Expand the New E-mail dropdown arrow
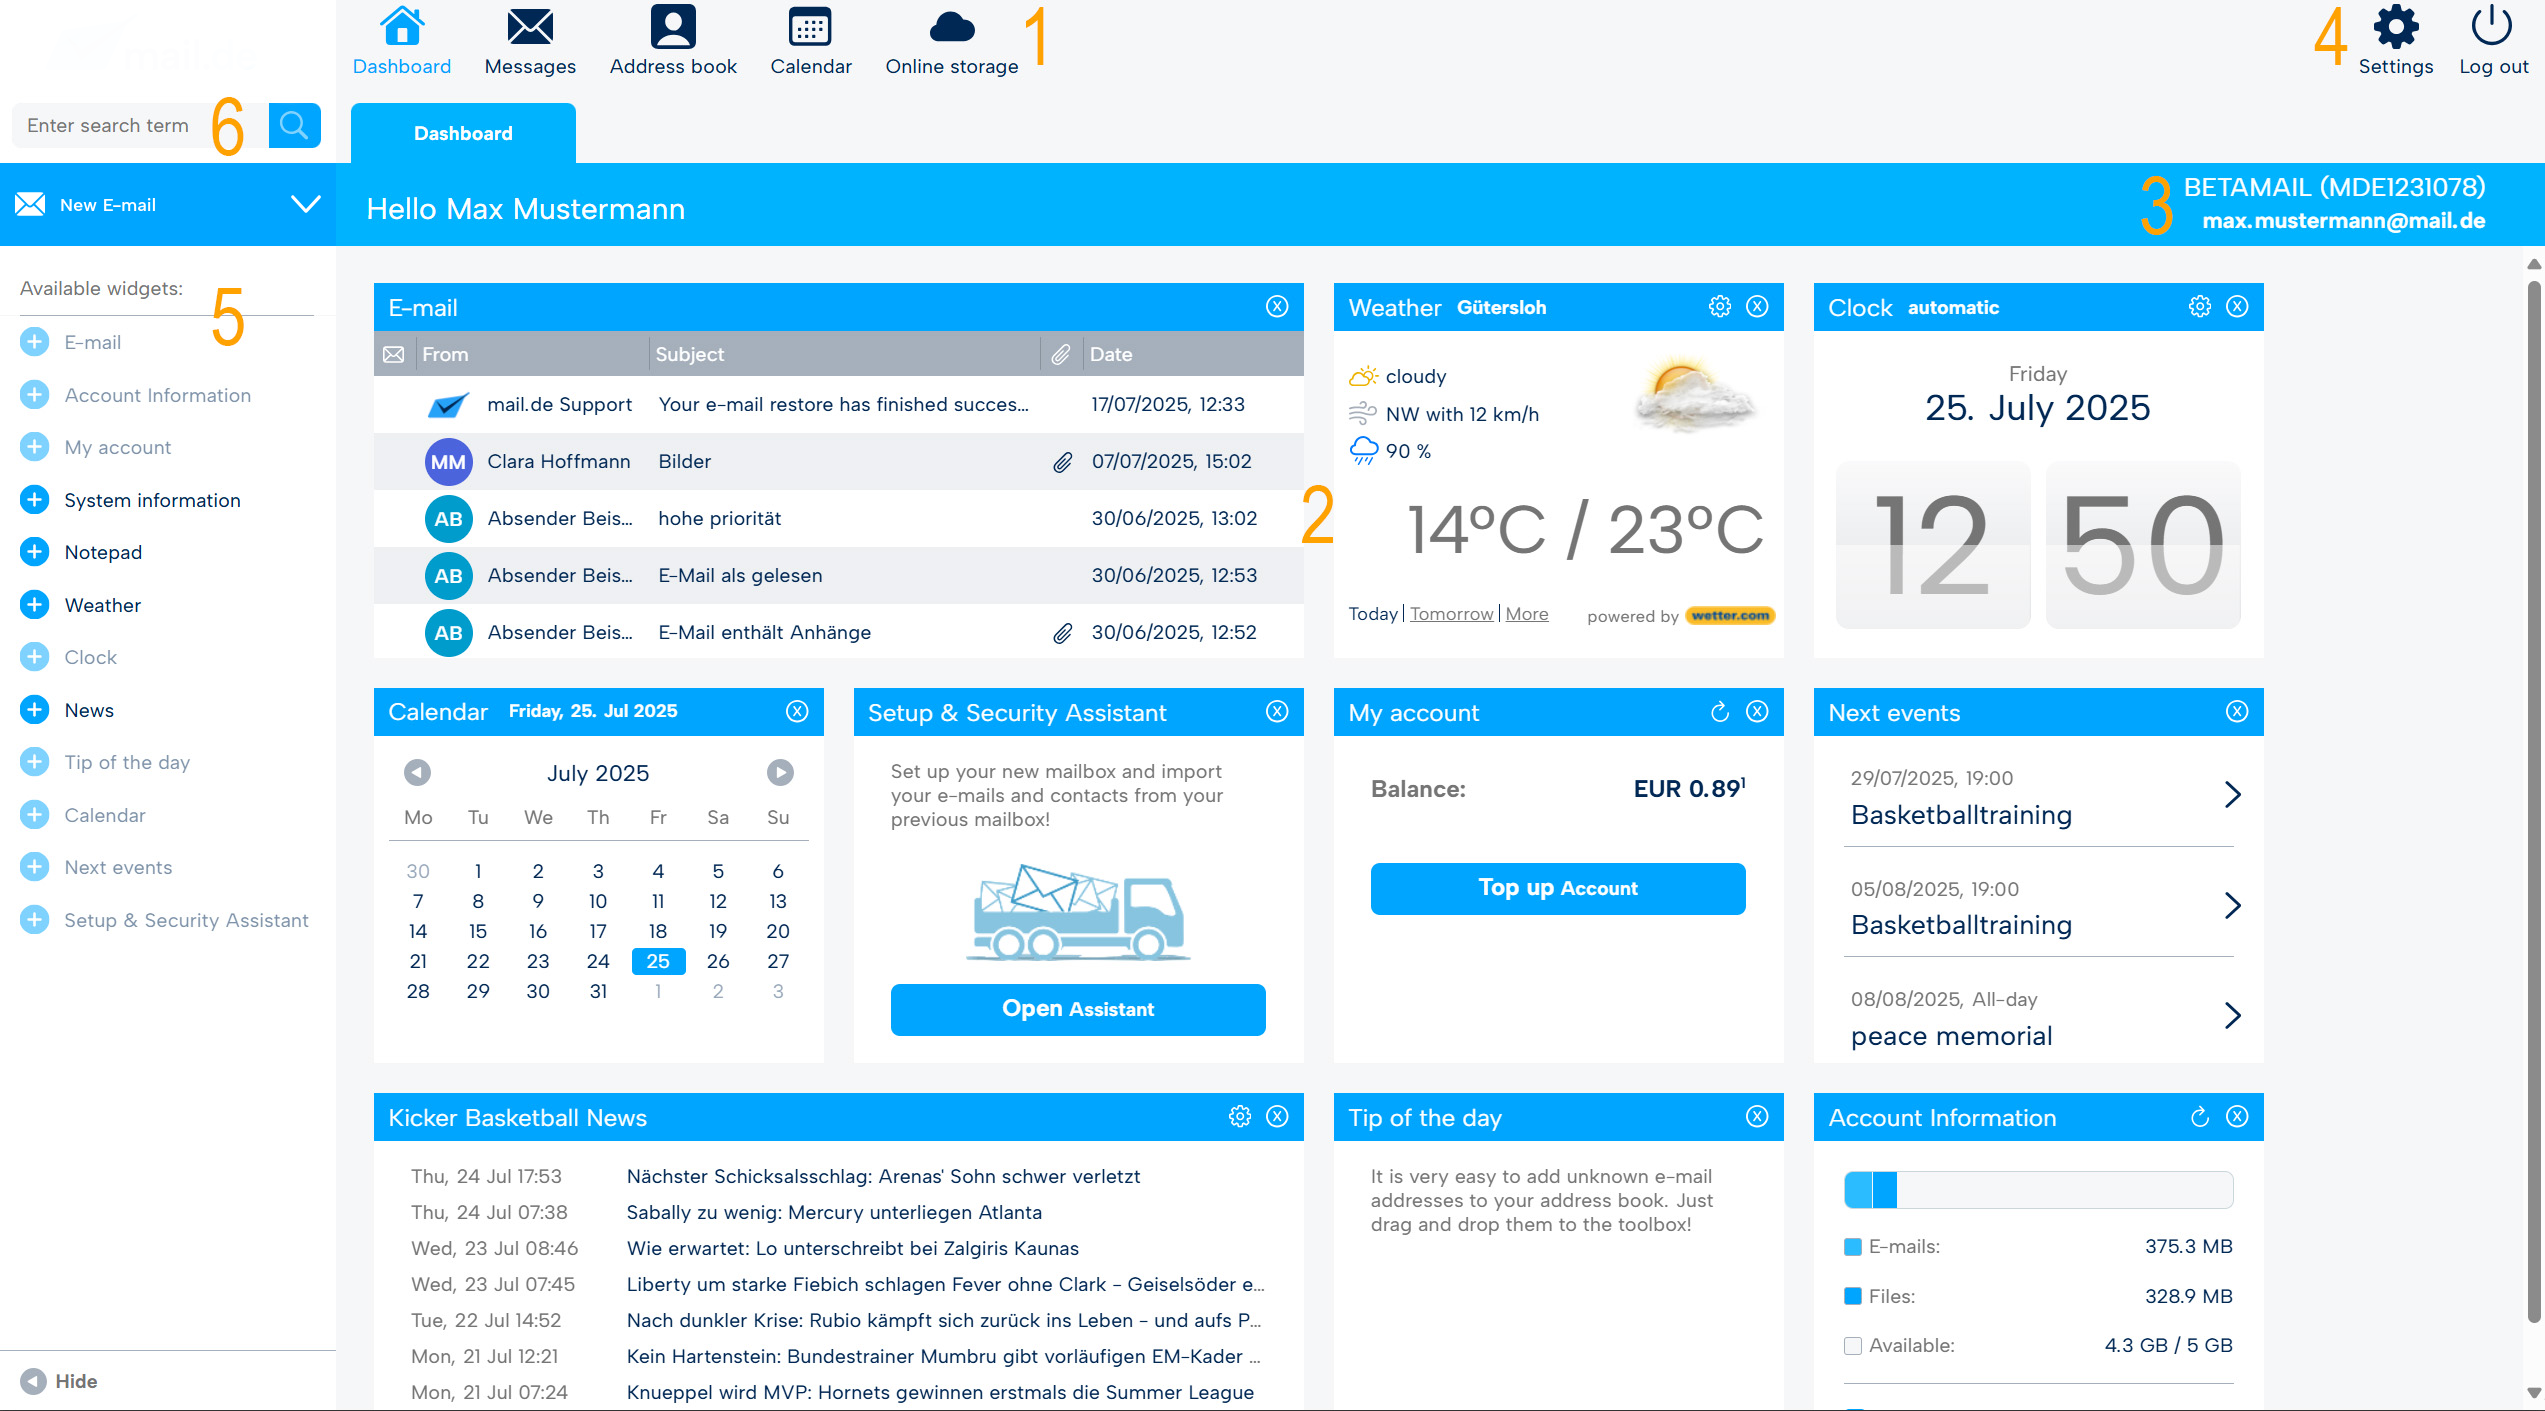This screenshot has width=2545, height=1411. [305, 204]
